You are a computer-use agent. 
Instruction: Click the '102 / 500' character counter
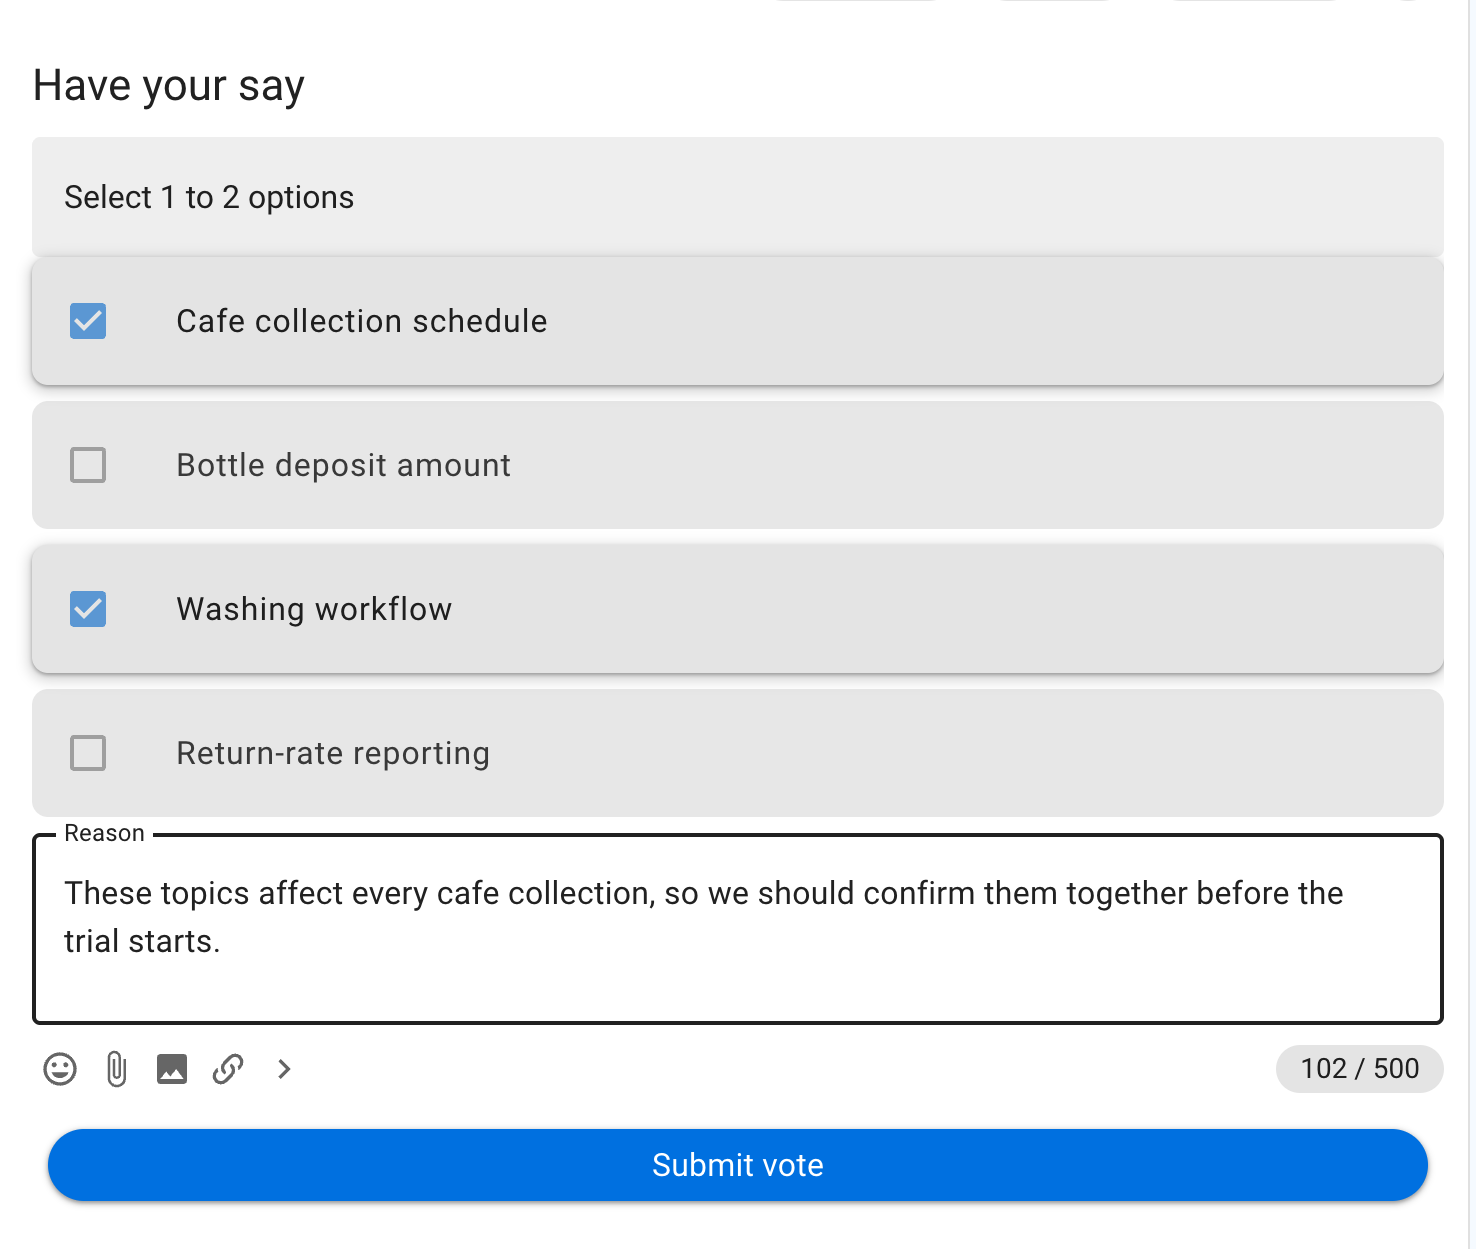(x=1360, y=1069)
